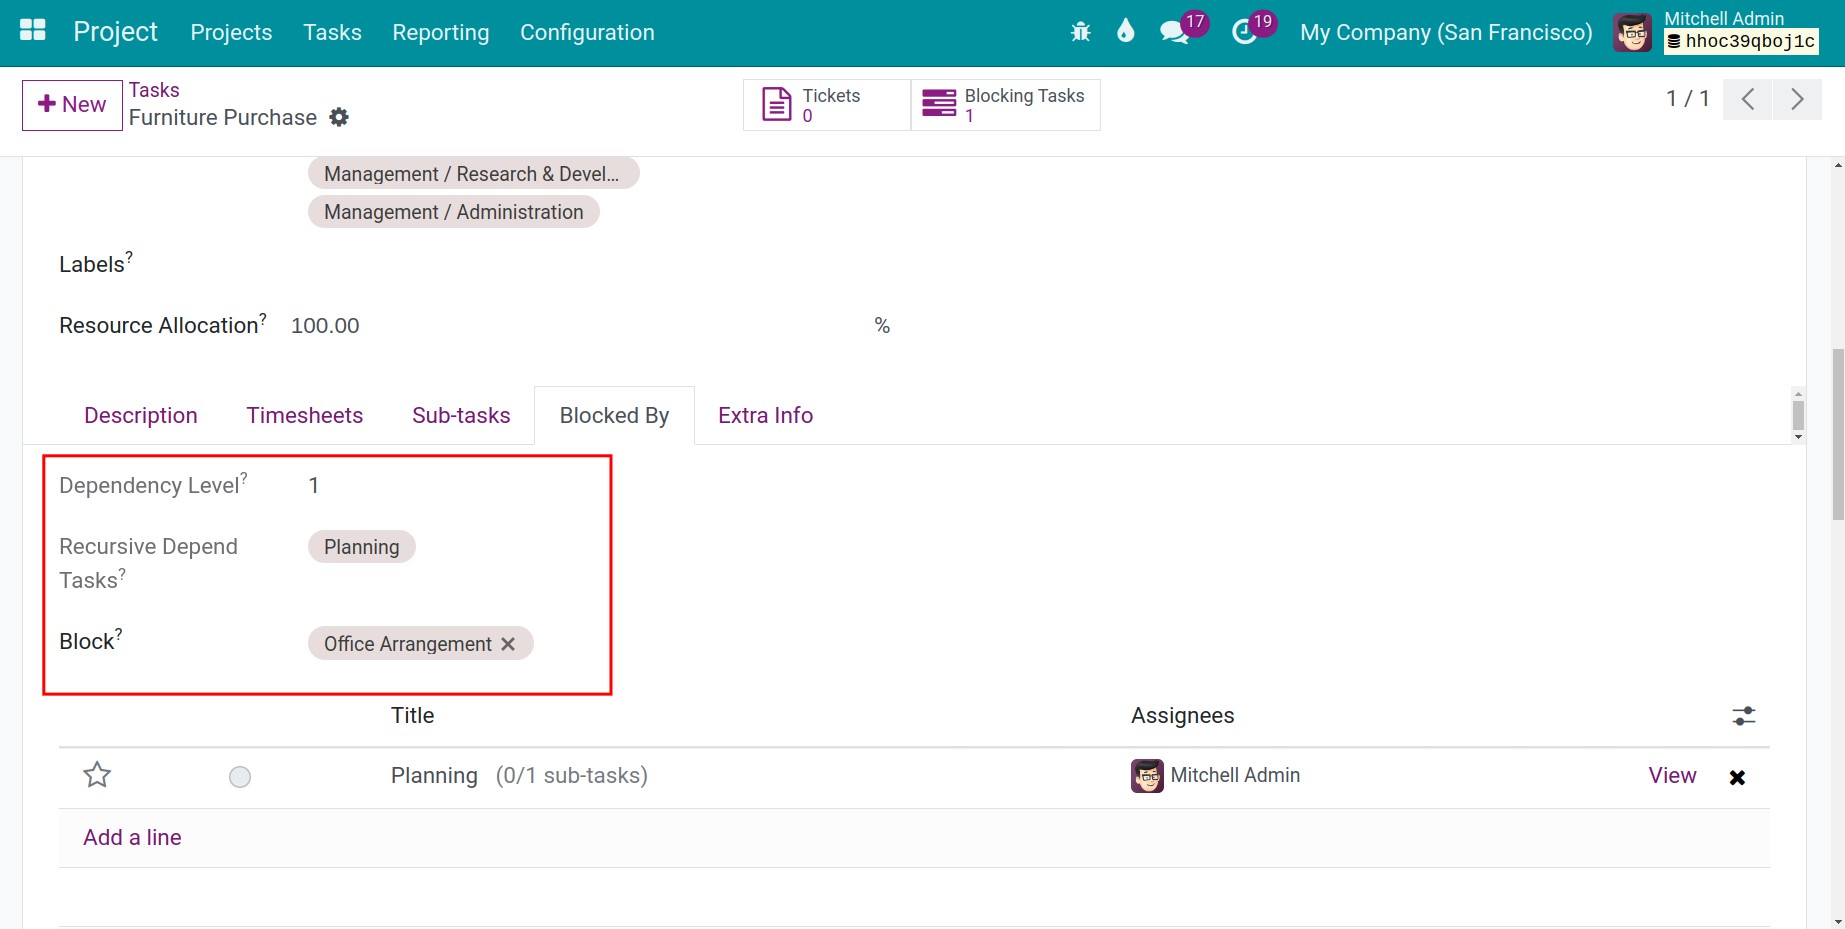Click the 1 / 1 pager counter
Screen dimensions: 1845x929
(1687, 99)
